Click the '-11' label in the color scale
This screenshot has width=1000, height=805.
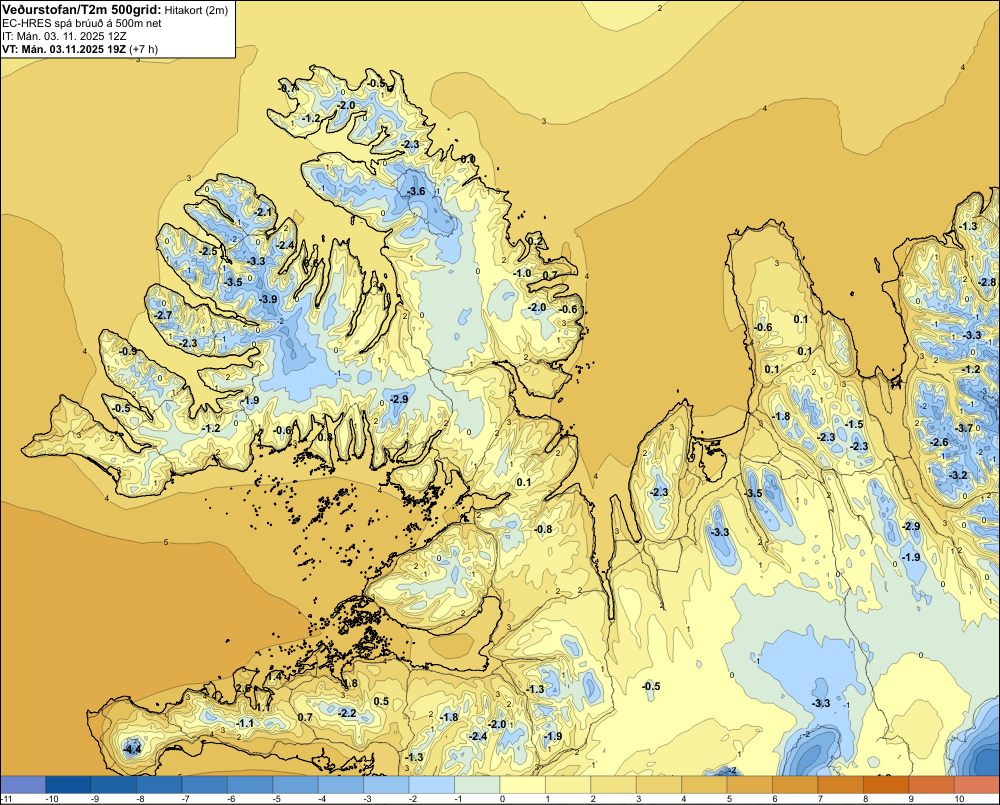(x=6, y=799)
